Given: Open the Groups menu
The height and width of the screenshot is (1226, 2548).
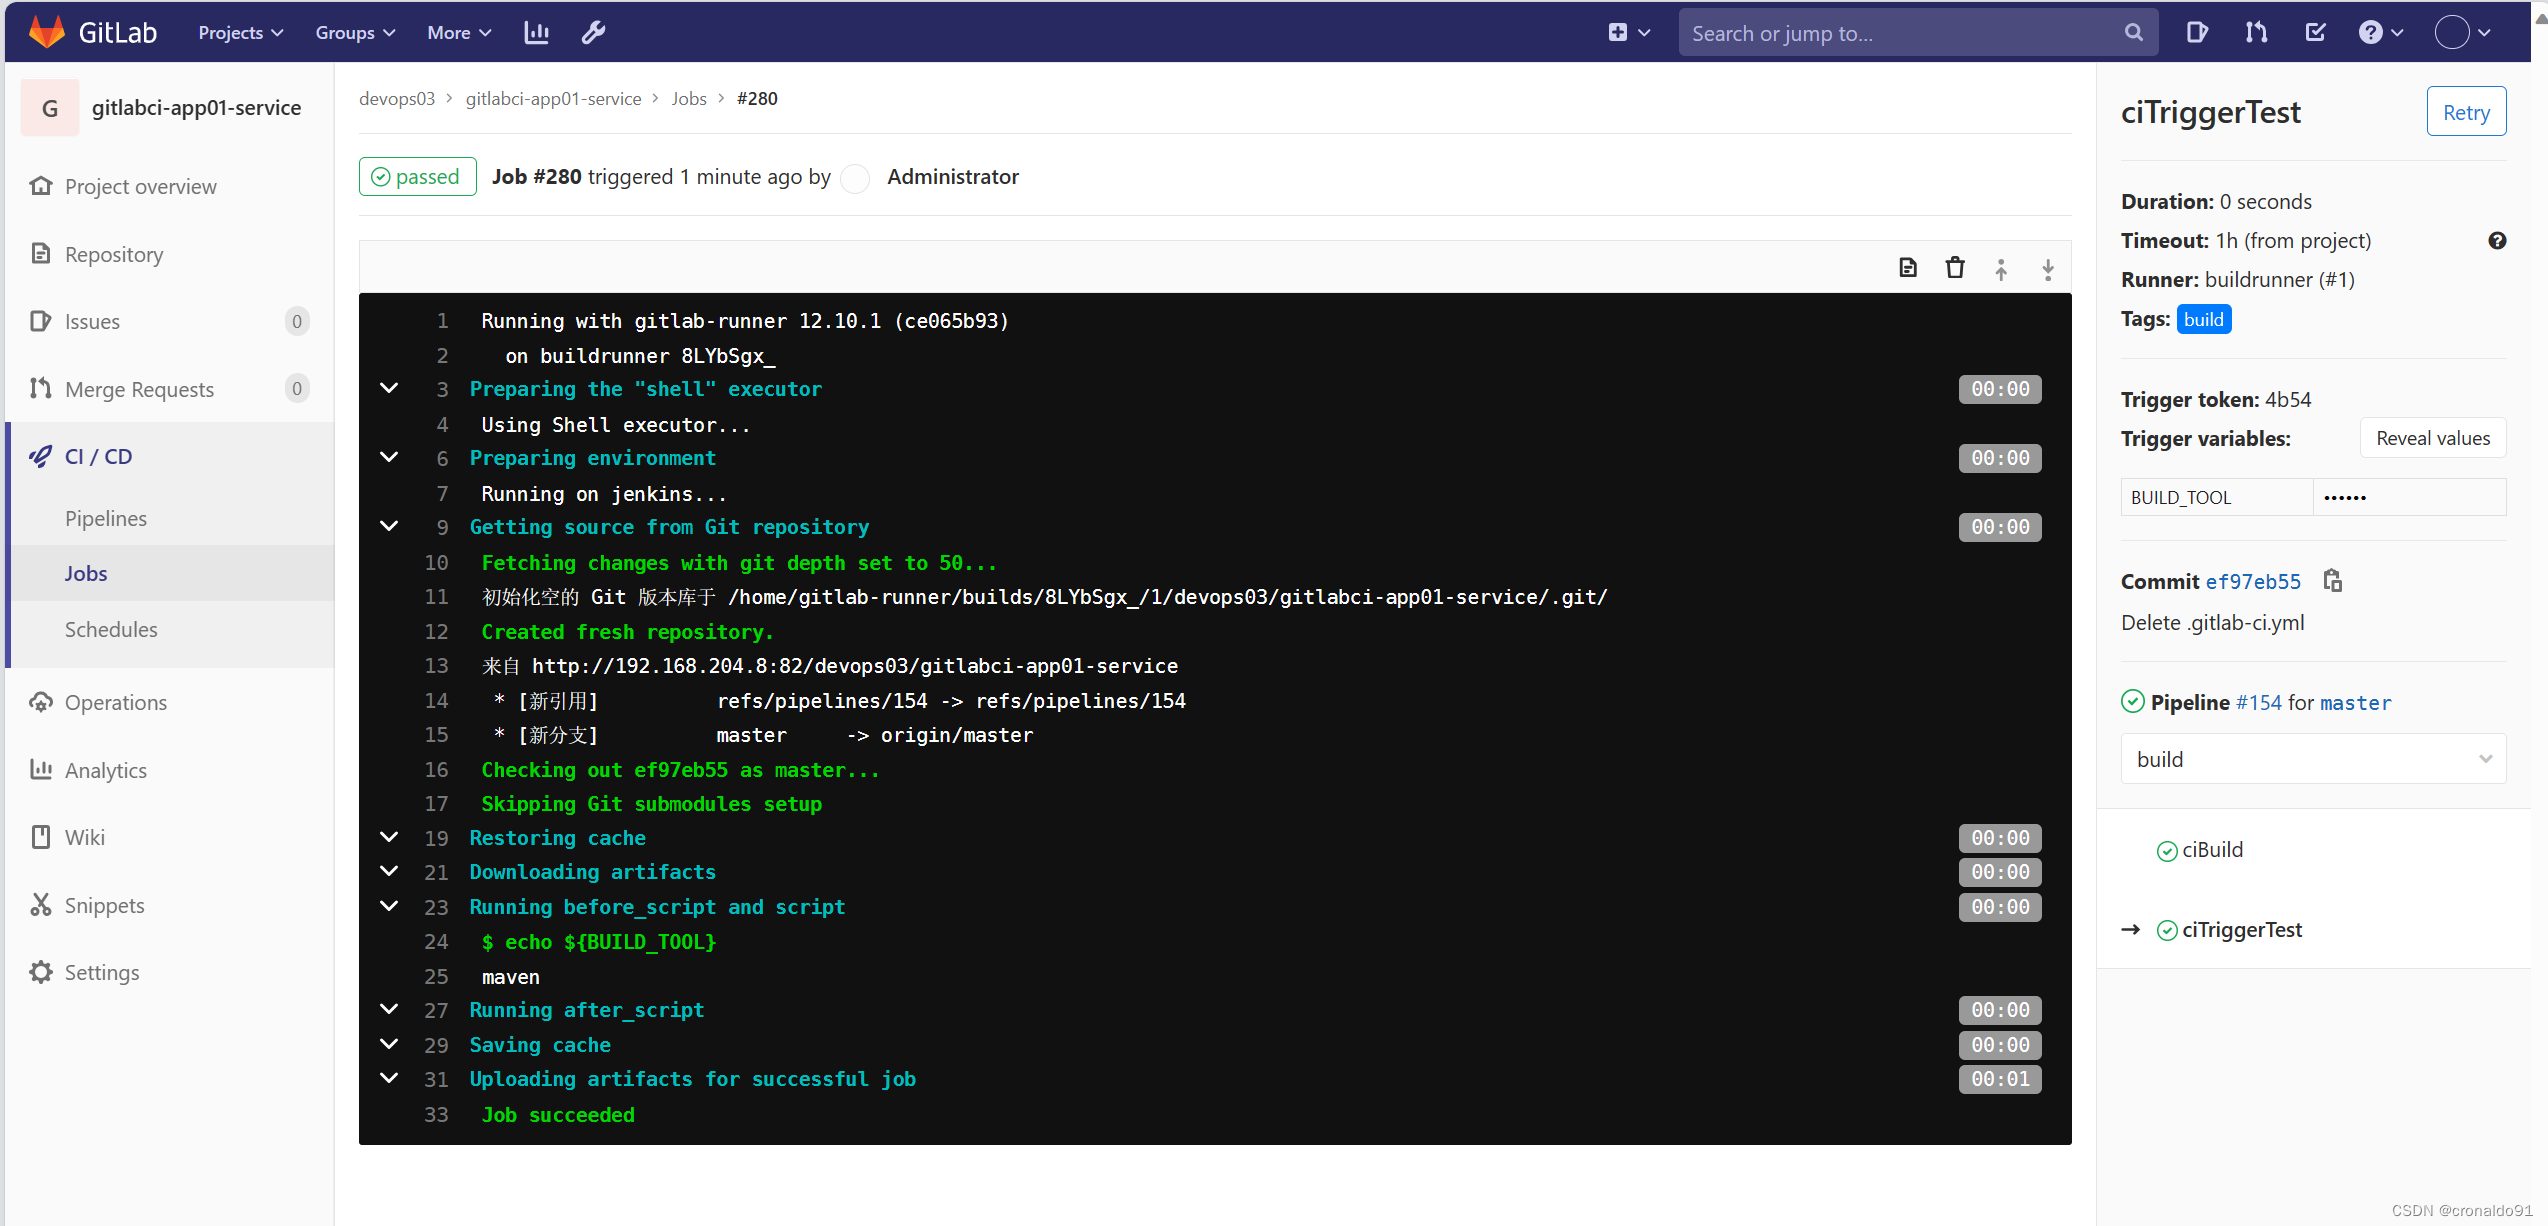Looking at the screenshot, I should pos(355,33).
